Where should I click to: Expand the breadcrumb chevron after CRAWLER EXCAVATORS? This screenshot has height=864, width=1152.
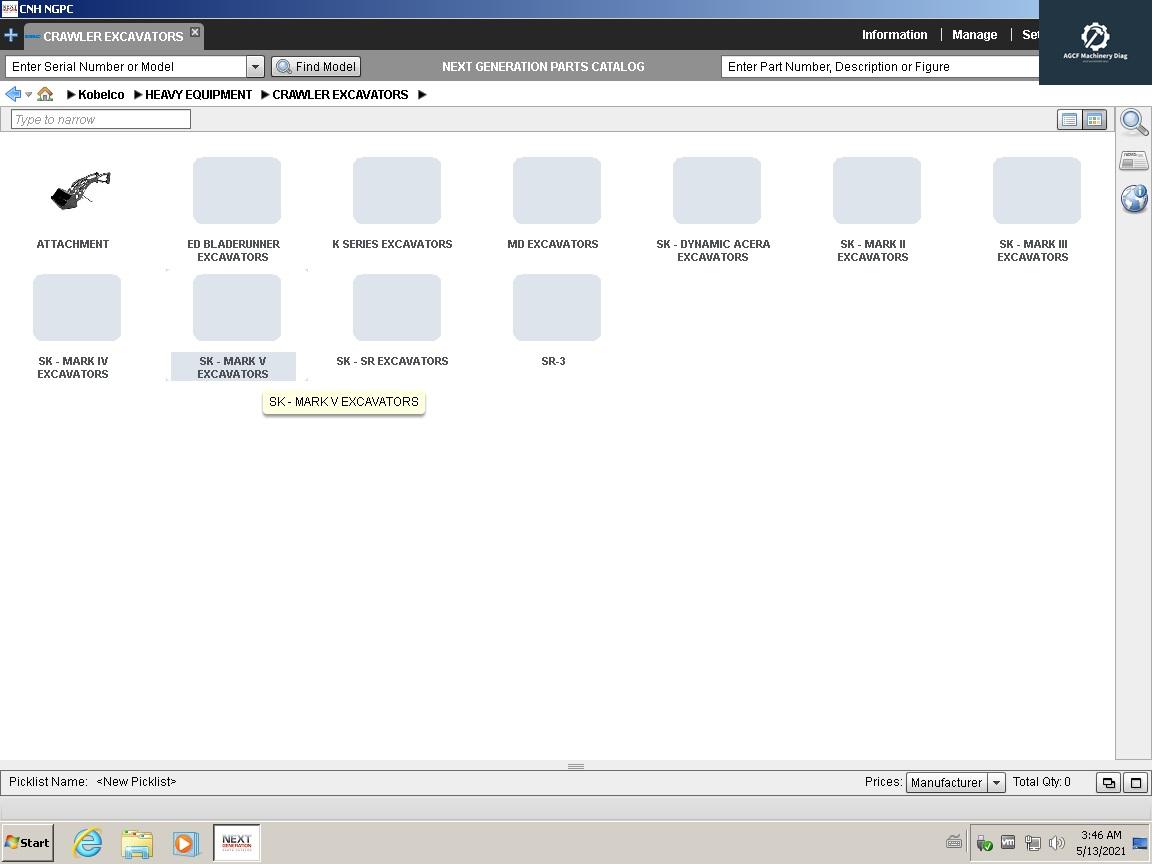coord(422,94)
